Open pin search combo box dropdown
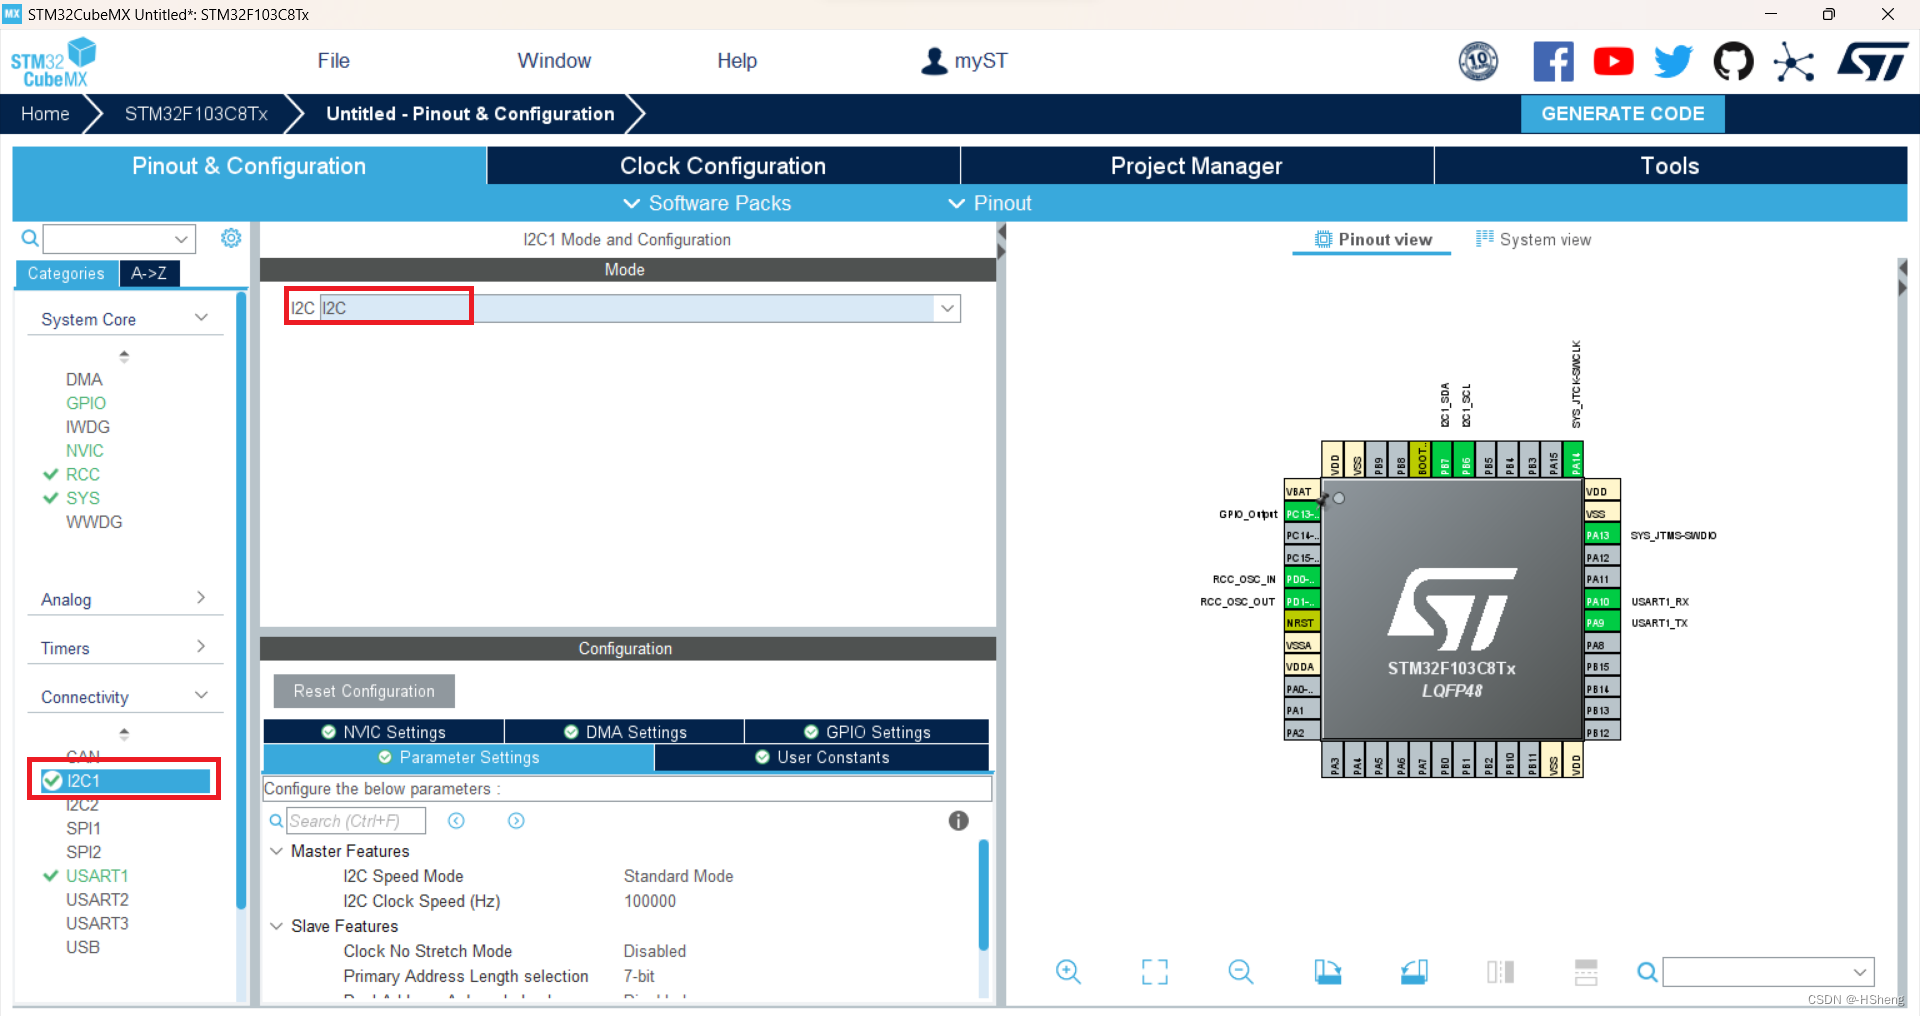1920x1016 pixels. tap(1859, 971)
